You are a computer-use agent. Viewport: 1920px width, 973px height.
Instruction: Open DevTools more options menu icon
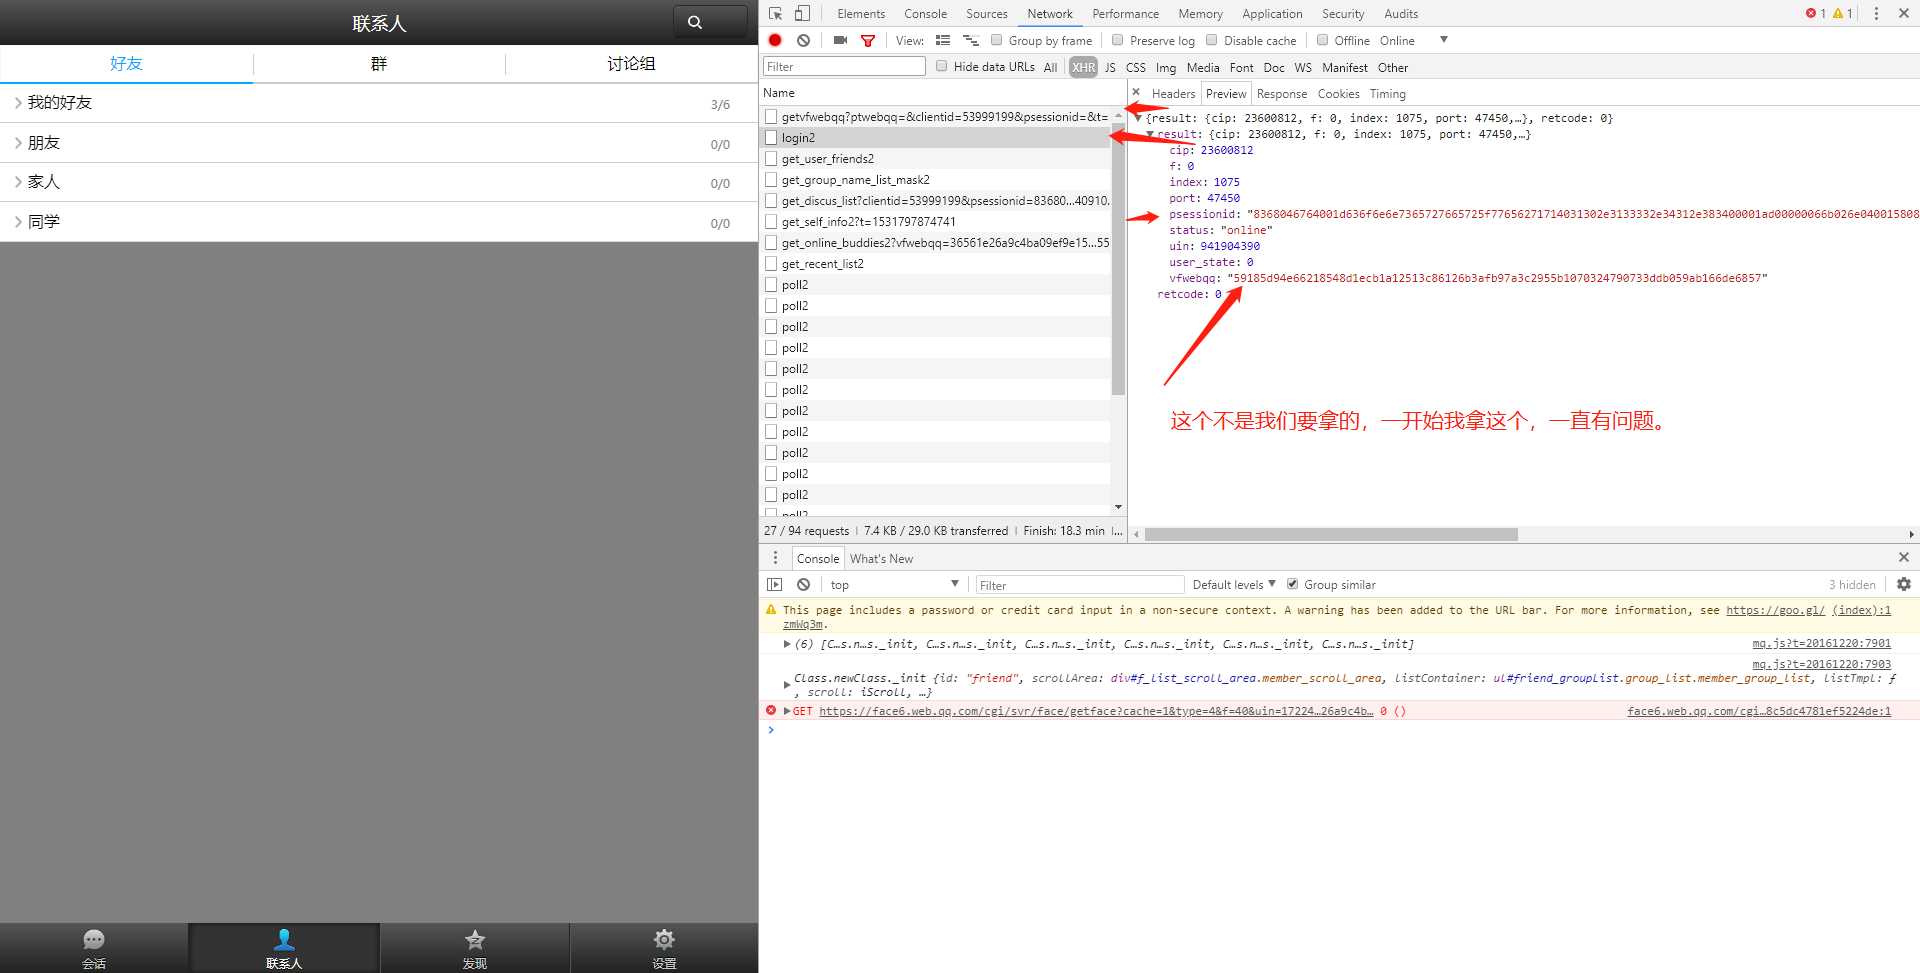point(1876,13)
